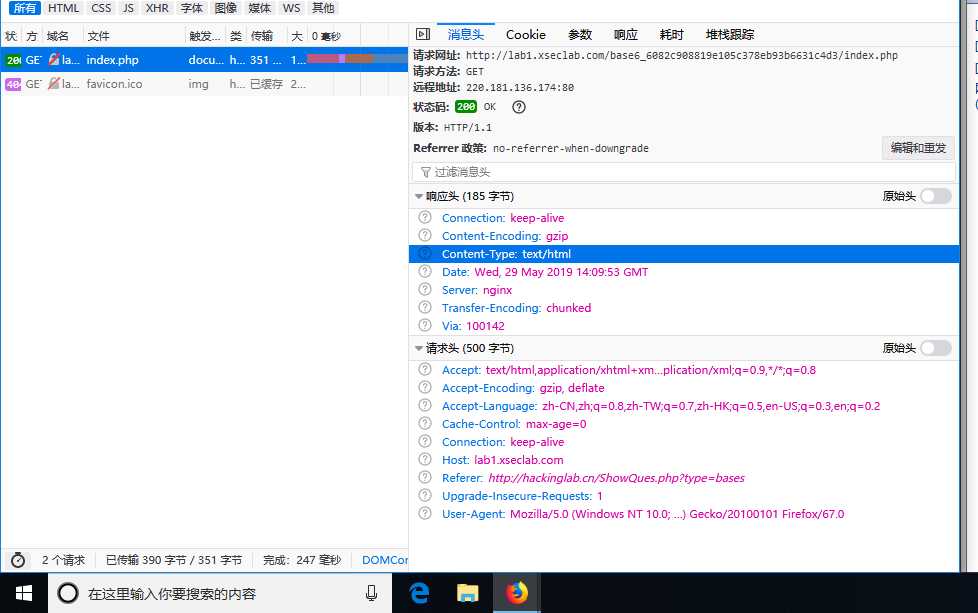Click the index.php waterfall timing bar

(357, 59)
